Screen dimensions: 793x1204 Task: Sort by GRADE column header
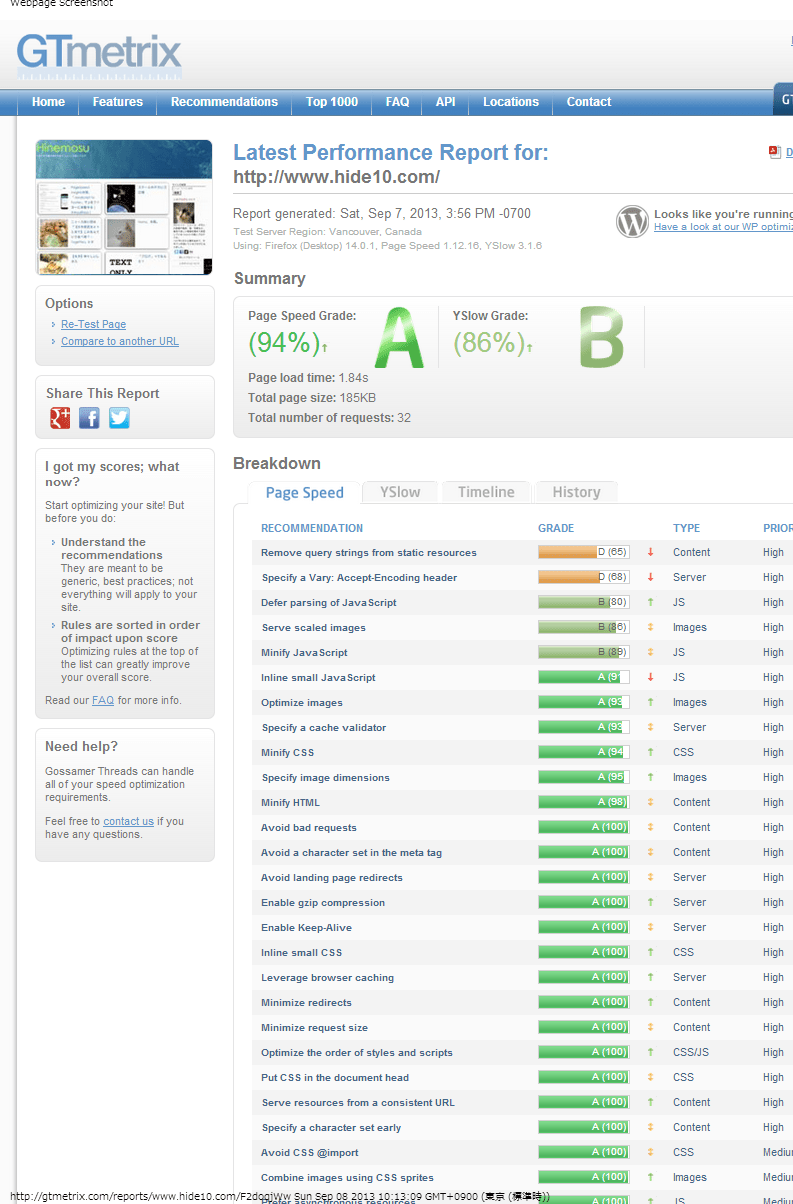[556, 528]
